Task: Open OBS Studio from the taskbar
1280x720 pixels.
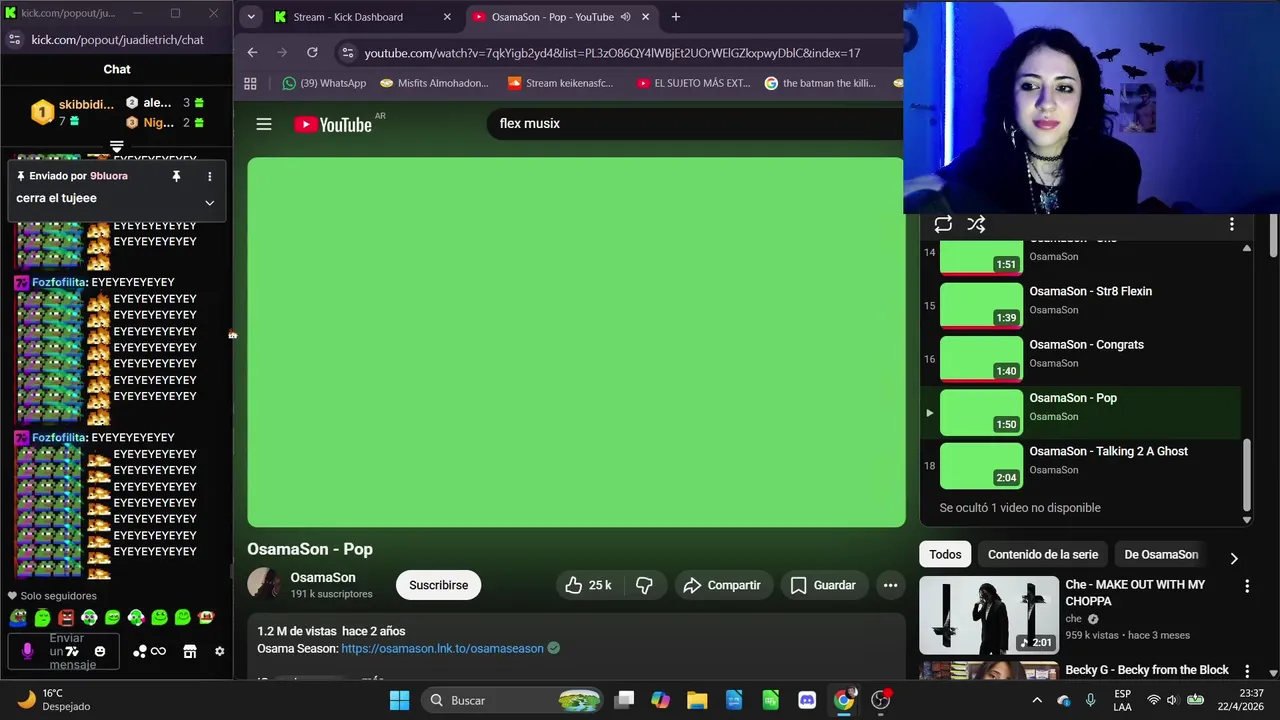Action: point(881,700)
